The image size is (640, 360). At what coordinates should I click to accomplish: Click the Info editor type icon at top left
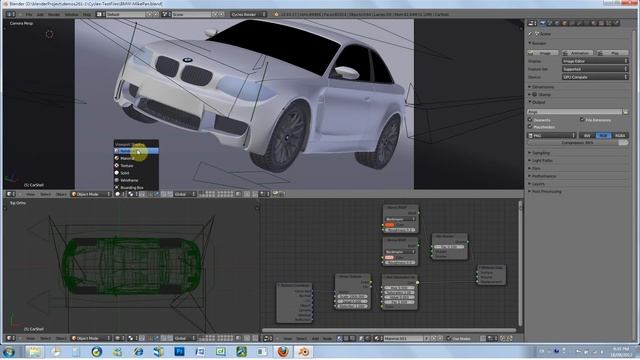click(10, 14)
